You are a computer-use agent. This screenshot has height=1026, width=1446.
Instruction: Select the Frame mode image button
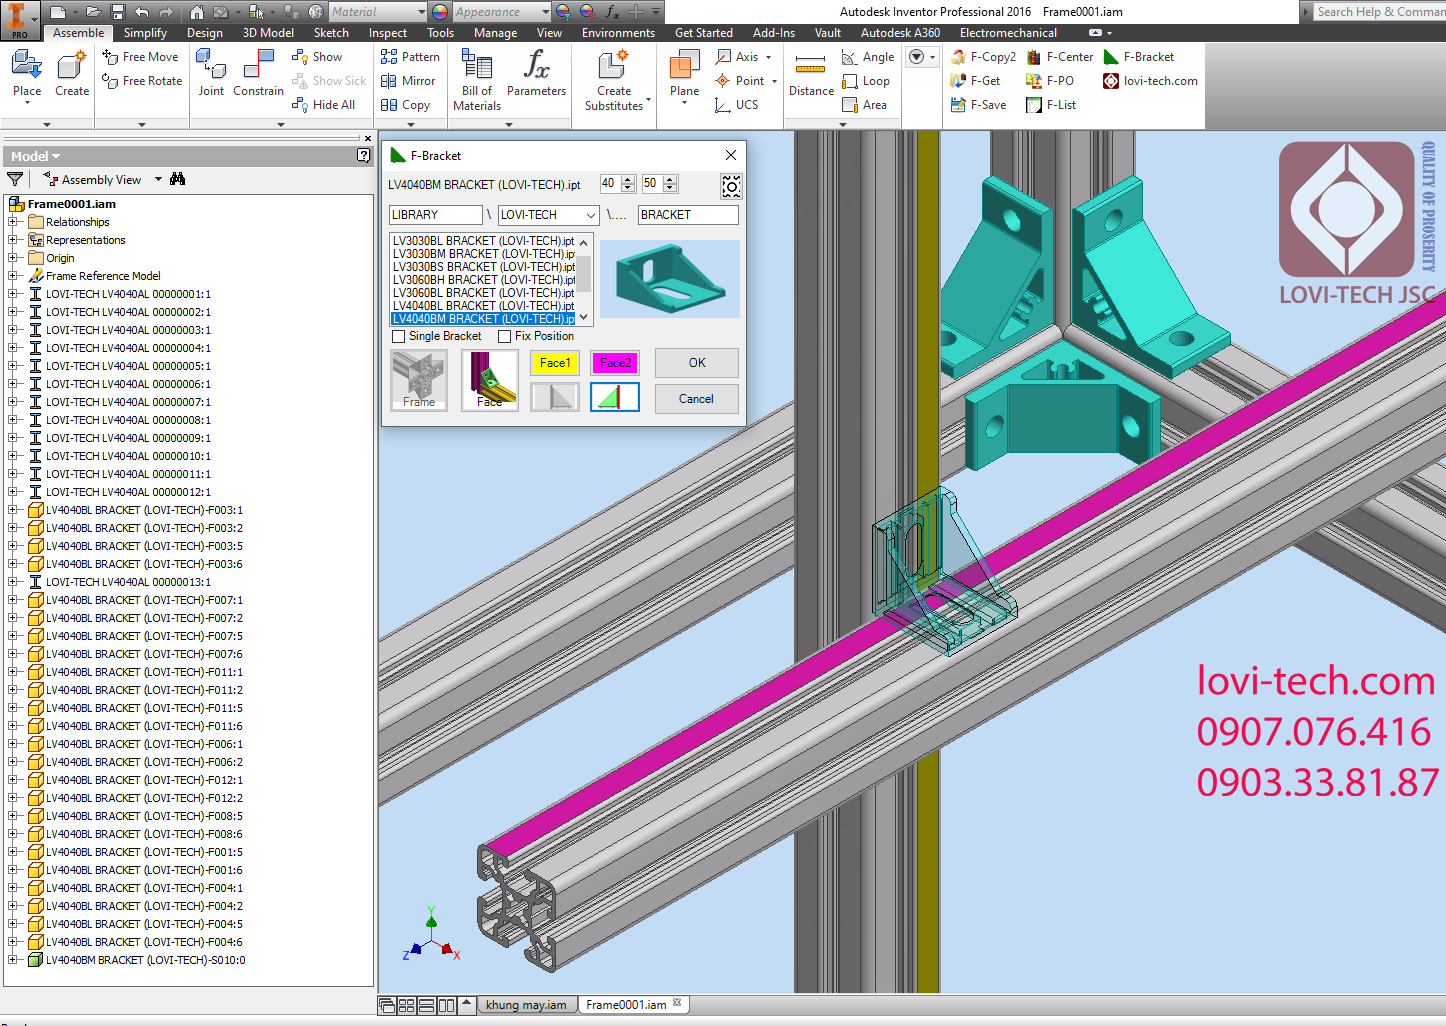419,380
